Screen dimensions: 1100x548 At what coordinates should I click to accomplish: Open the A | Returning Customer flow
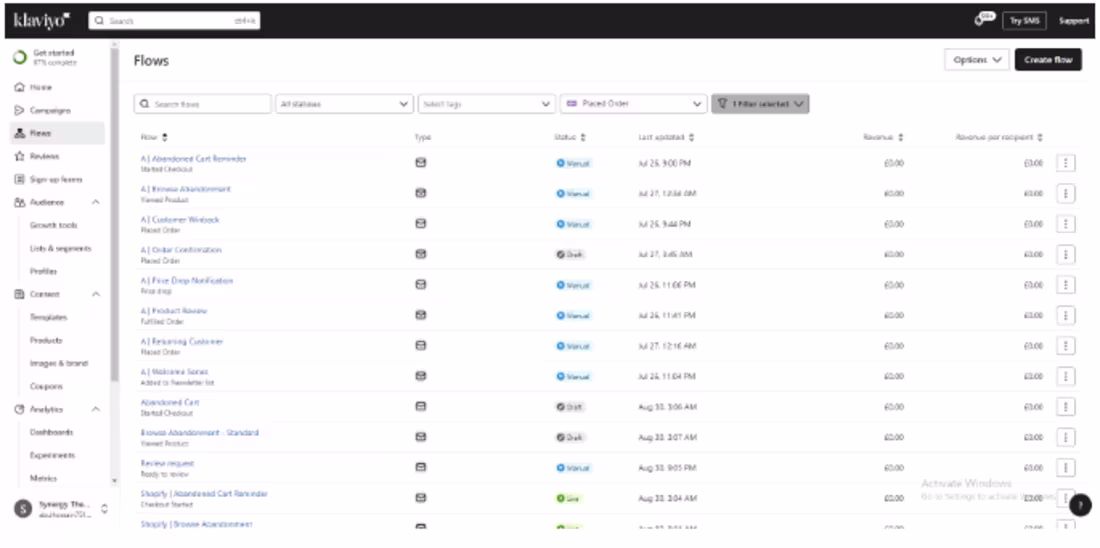pos(182,342)
